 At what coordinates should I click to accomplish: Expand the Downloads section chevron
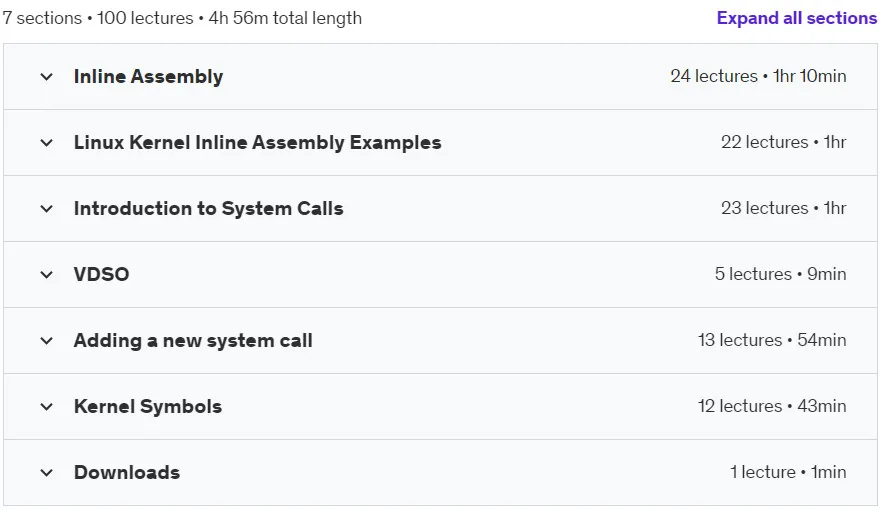(47, 473)
